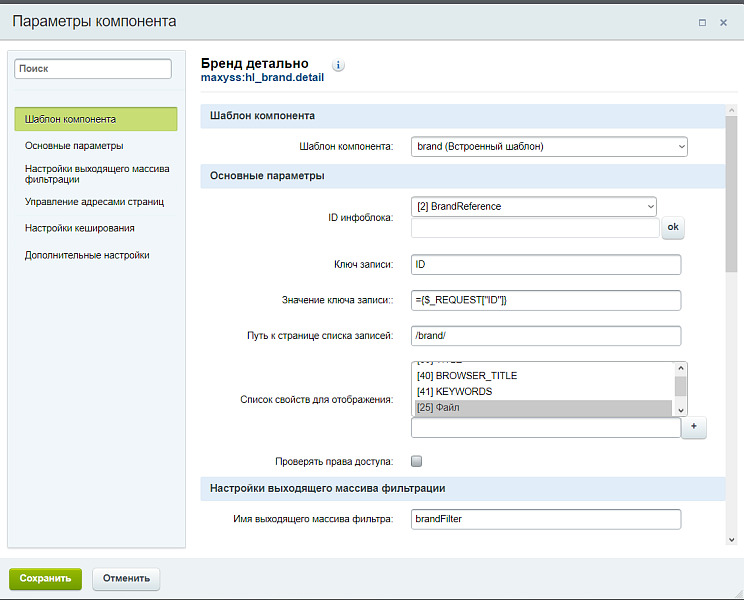
Task: Select Управление адресами страниц in sidebar
Action: [x=95, y=201]
